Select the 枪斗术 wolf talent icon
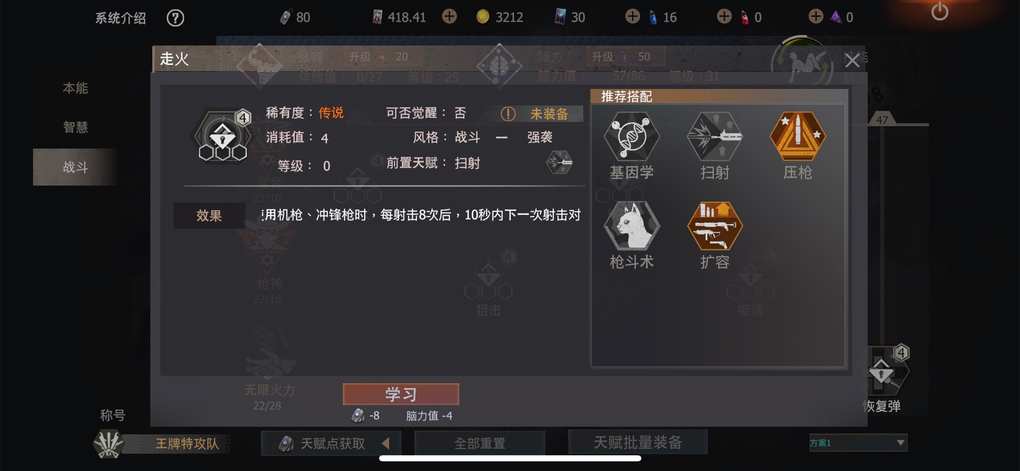The width and height of the screenshot is (1020, 471). coord(631,226)
